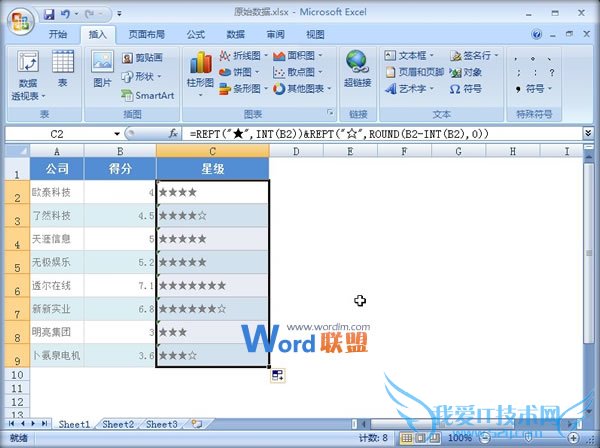The image size is (600, 448).
Task: Insert a text box (文本框)
Action: click(x=409, y=56)
